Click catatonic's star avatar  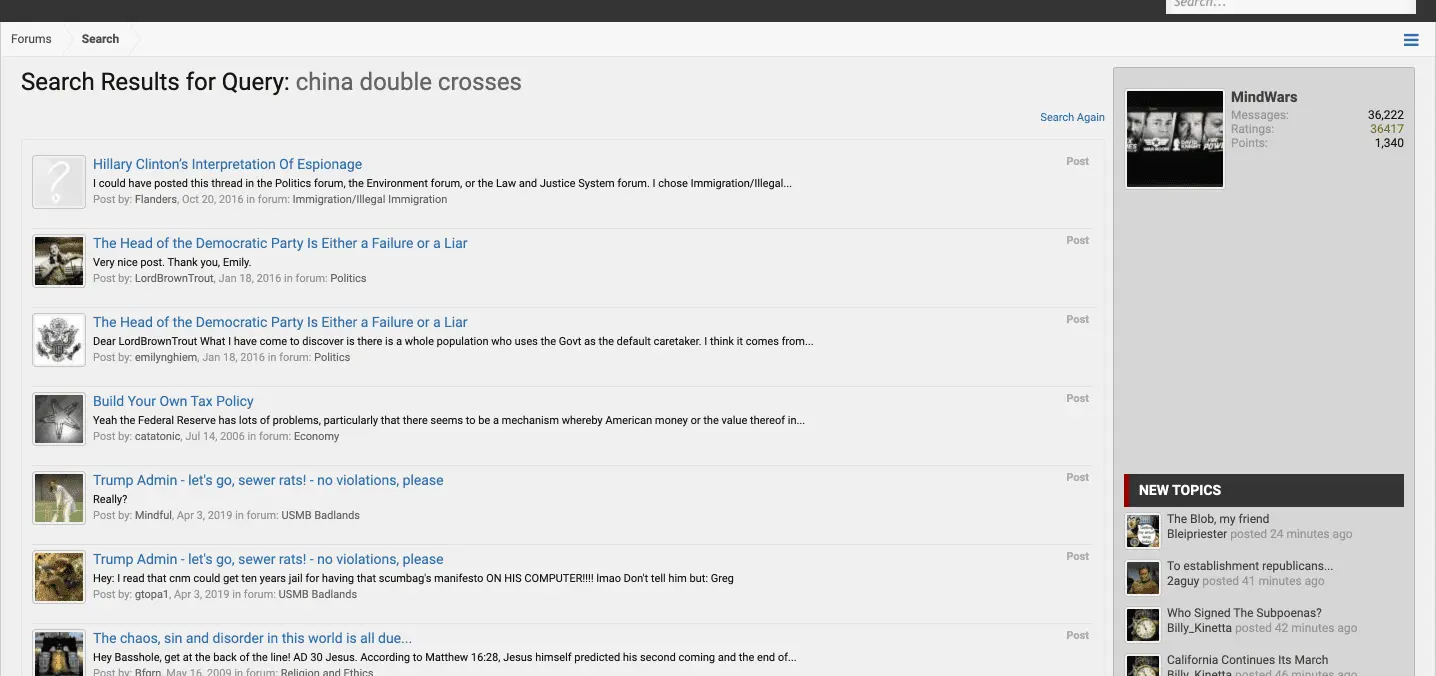coord(59,419)
